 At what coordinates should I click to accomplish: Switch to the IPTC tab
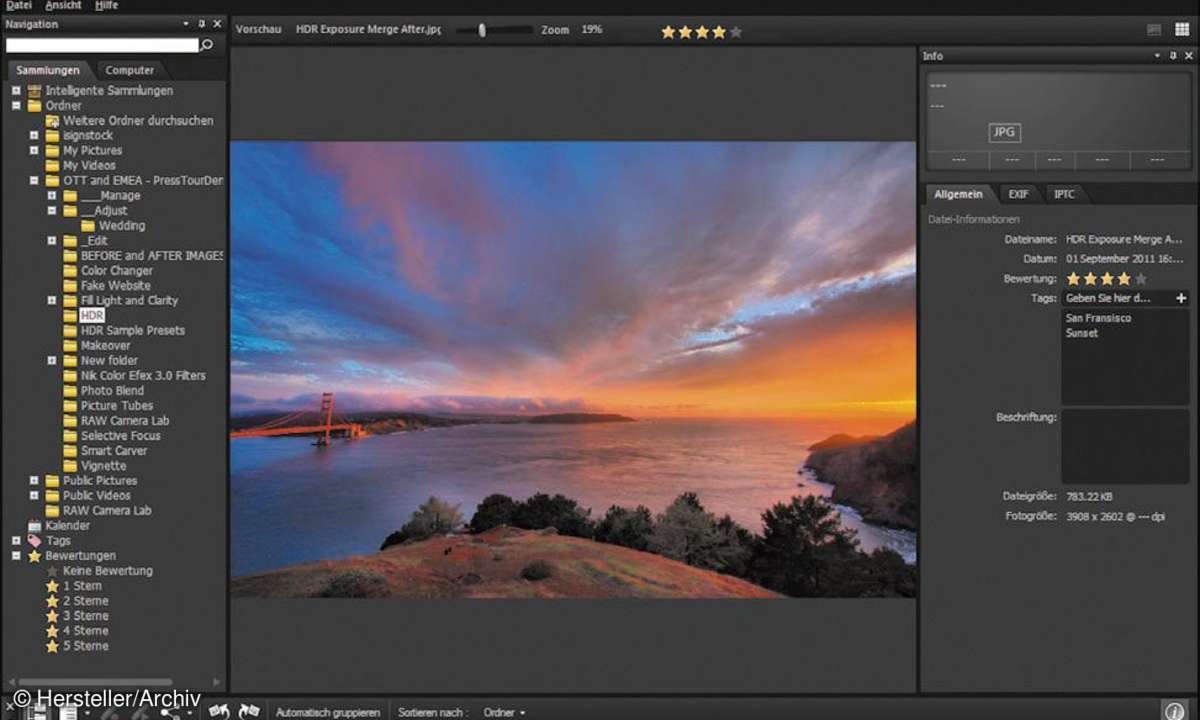coord(1064,194)
